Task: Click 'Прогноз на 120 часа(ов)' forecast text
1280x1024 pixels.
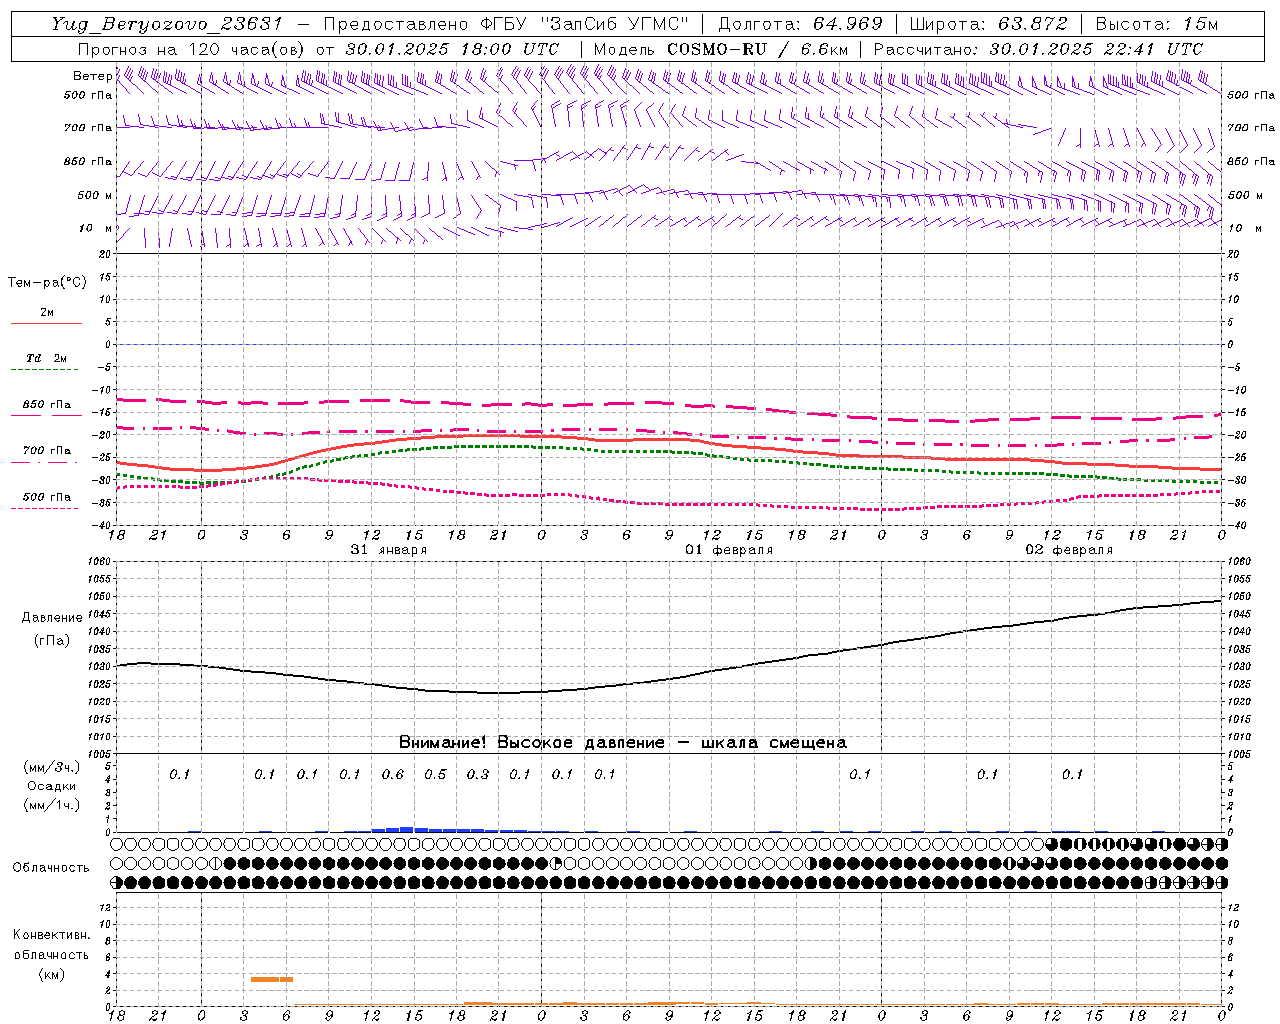Action: [192, 49]
